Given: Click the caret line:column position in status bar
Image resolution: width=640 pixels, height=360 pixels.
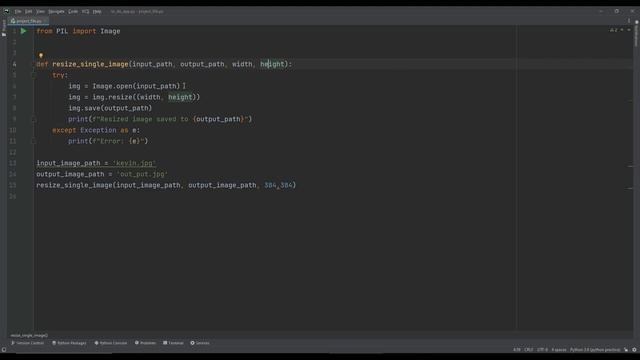Looking at the screenshot, I should [x=517, y=350].
